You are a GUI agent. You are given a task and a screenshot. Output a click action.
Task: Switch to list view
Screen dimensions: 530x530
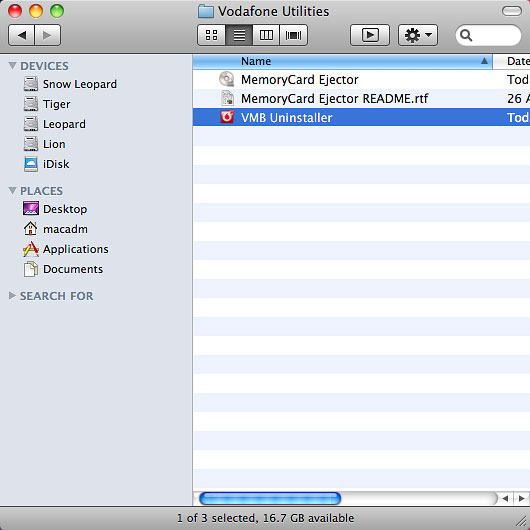tap(239, 35)
